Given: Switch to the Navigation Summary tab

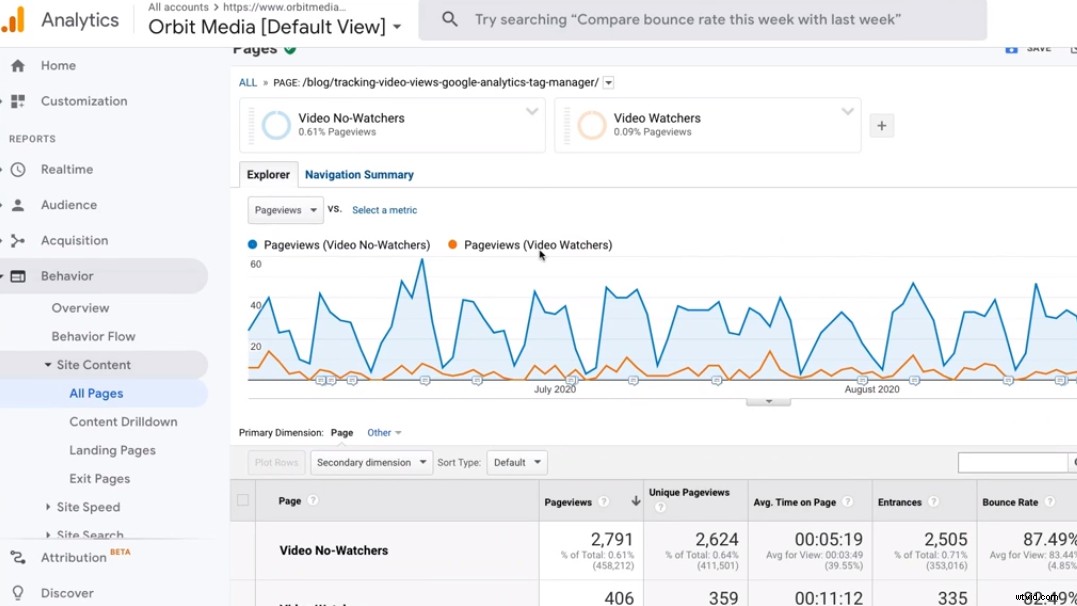Looking at the screenshot, I should [359, 174].
